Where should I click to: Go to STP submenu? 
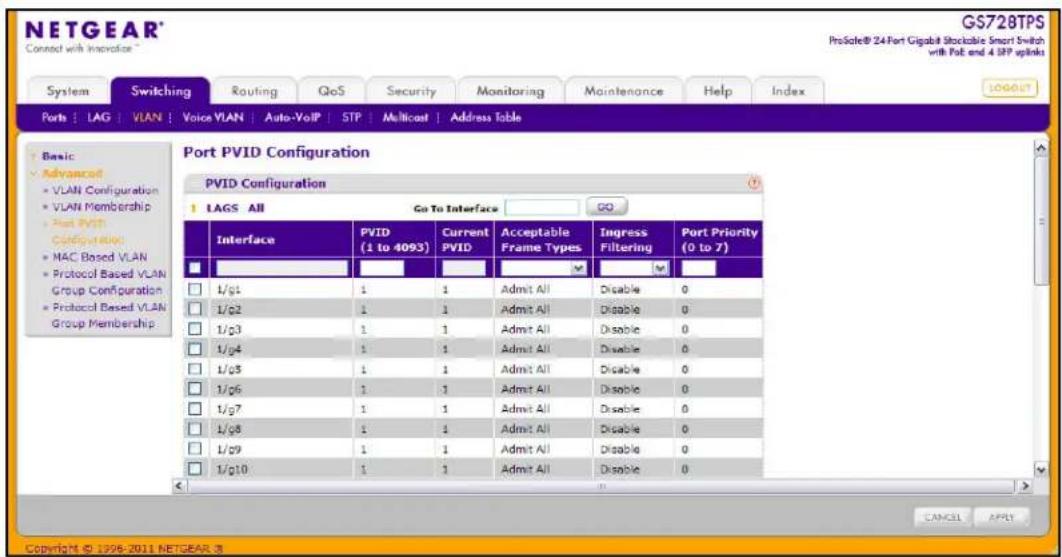[352, 117]
